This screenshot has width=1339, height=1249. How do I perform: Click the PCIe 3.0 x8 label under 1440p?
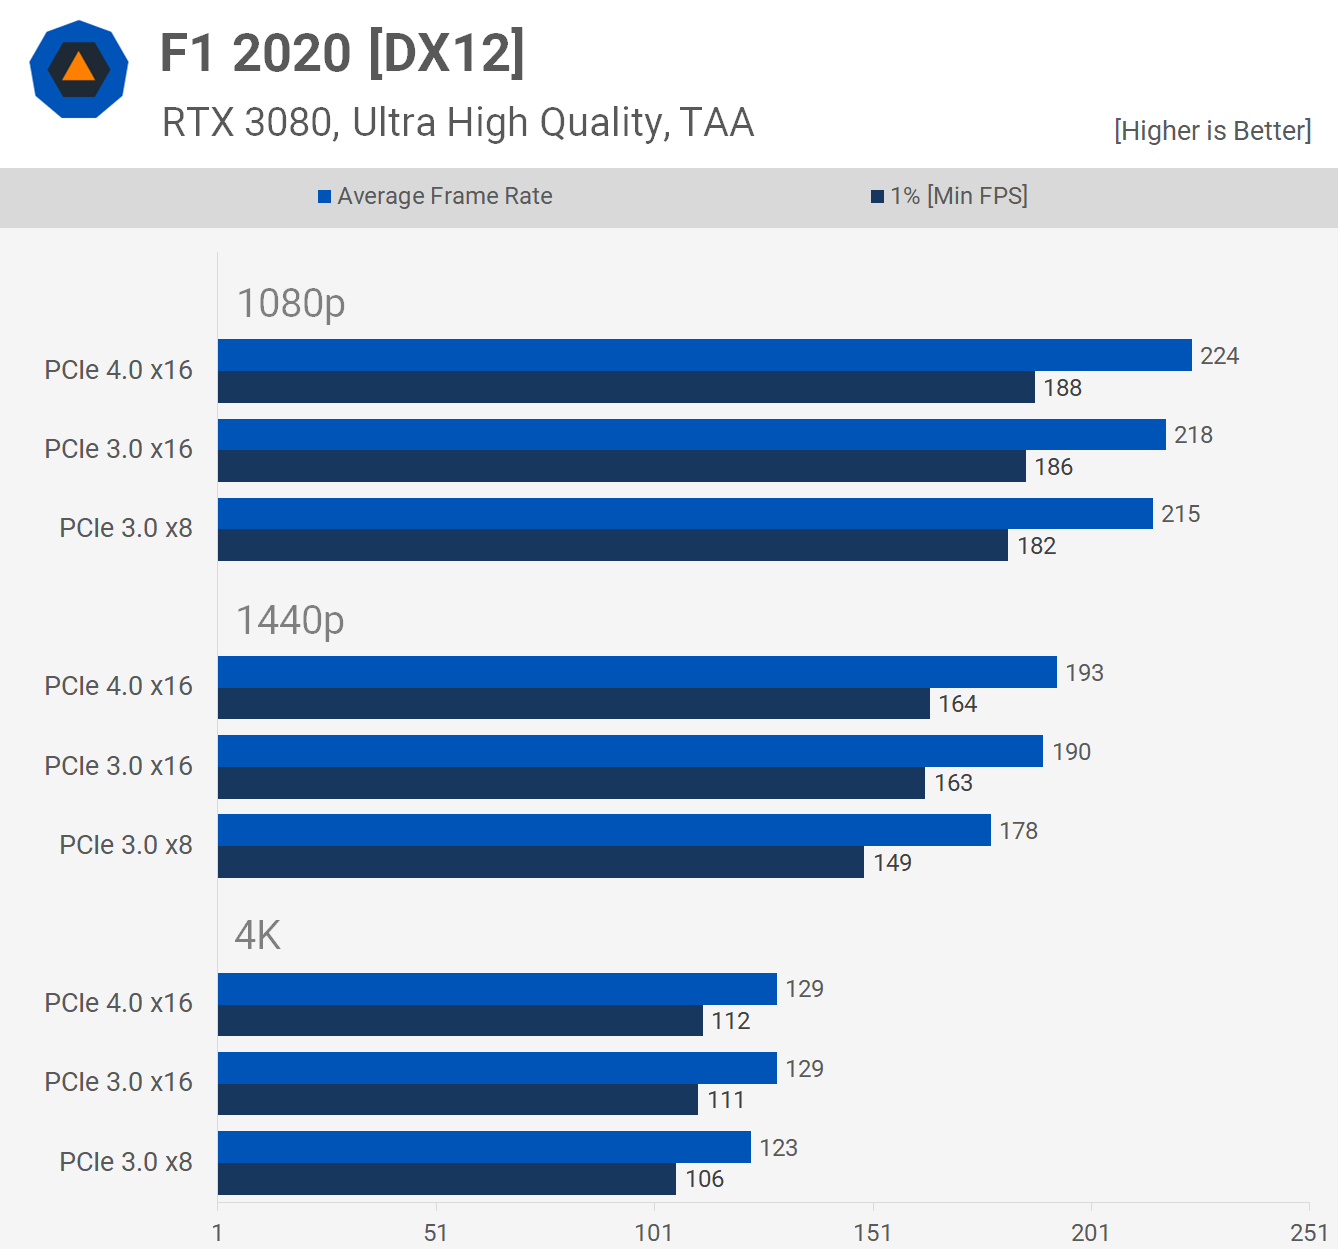[125, 845]
